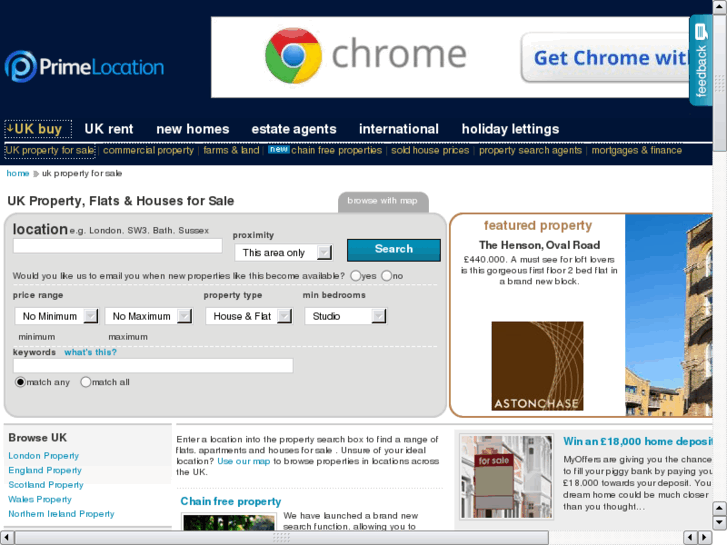Open UK property for sale submenu link
727x545 pixels.
tap(50, 150)
